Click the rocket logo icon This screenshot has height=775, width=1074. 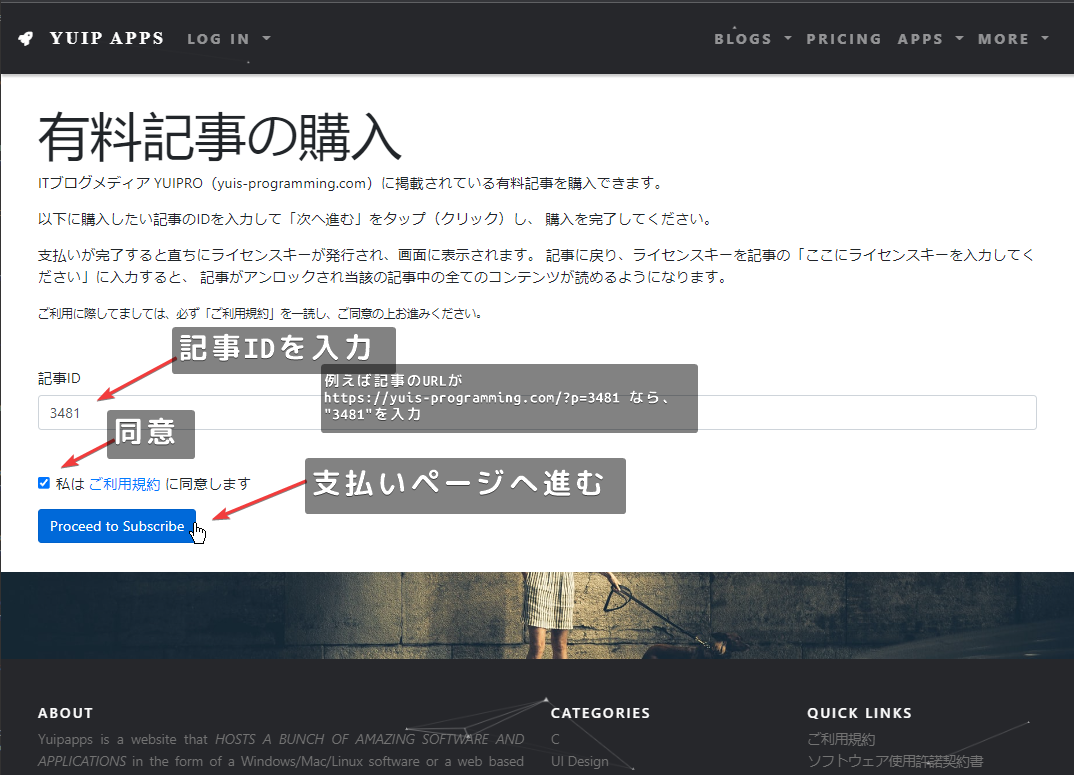[26, 39]
